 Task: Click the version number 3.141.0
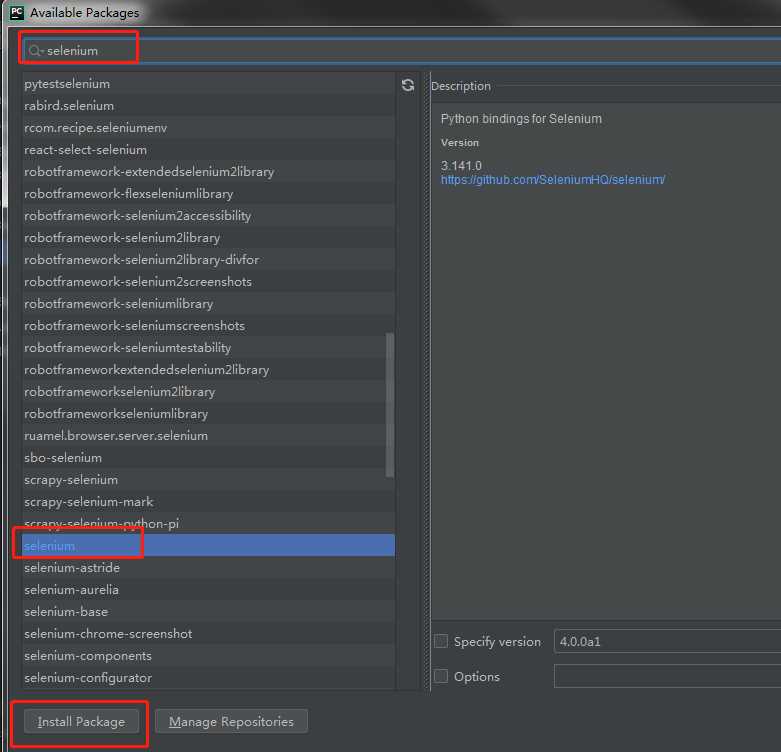click(461, 165)
